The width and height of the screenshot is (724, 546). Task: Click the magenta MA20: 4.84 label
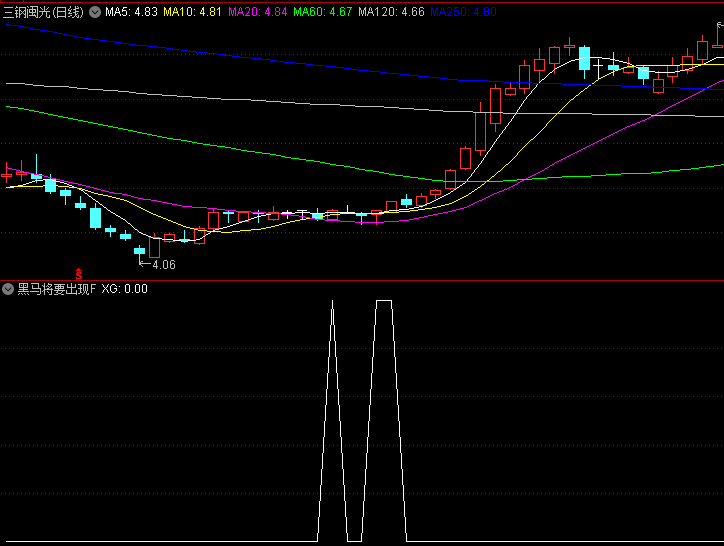click(x=258, y=12)
